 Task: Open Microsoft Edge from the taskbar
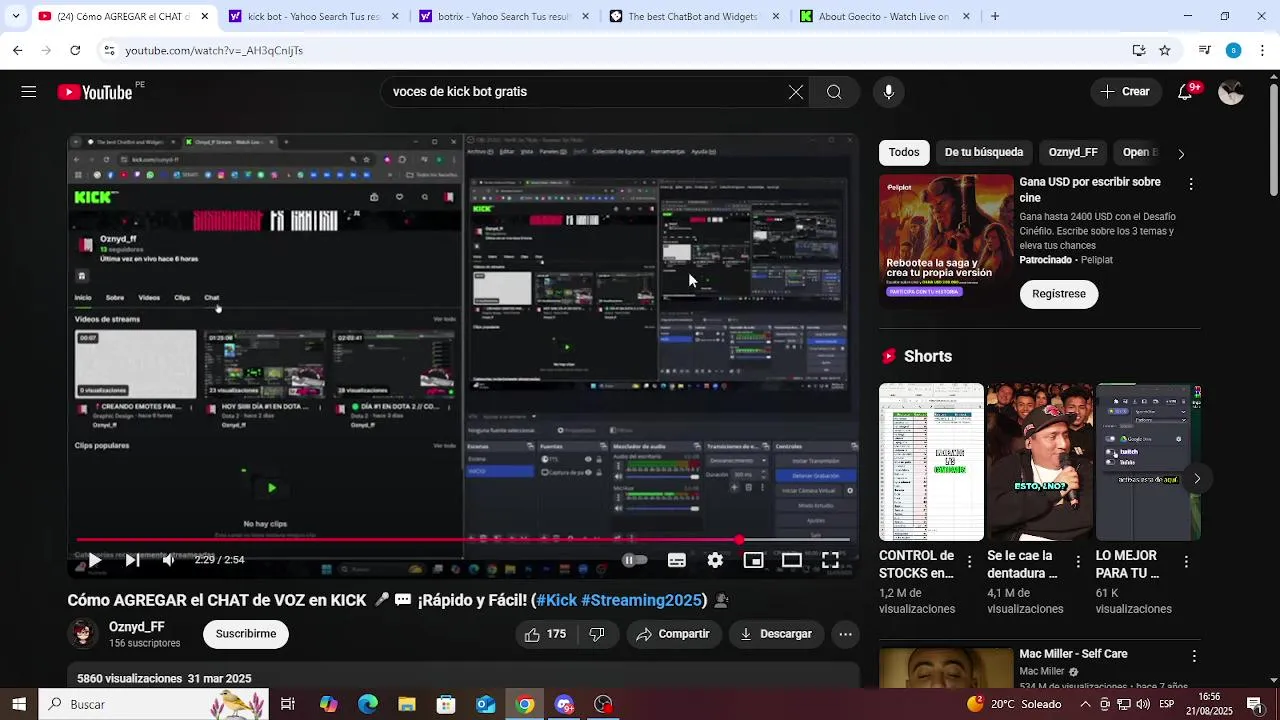pyautogui.click(x=368, y=704)
